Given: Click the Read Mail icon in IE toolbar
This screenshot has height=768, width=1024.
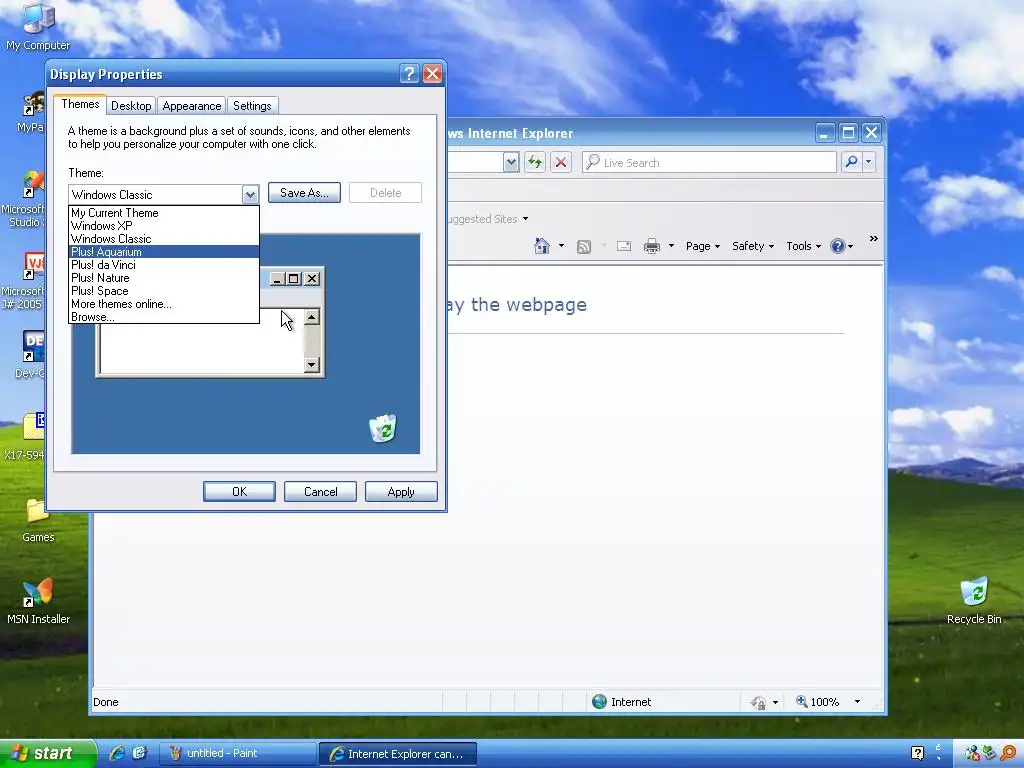Looking at the screenshot, I should (x=624, y=246).
